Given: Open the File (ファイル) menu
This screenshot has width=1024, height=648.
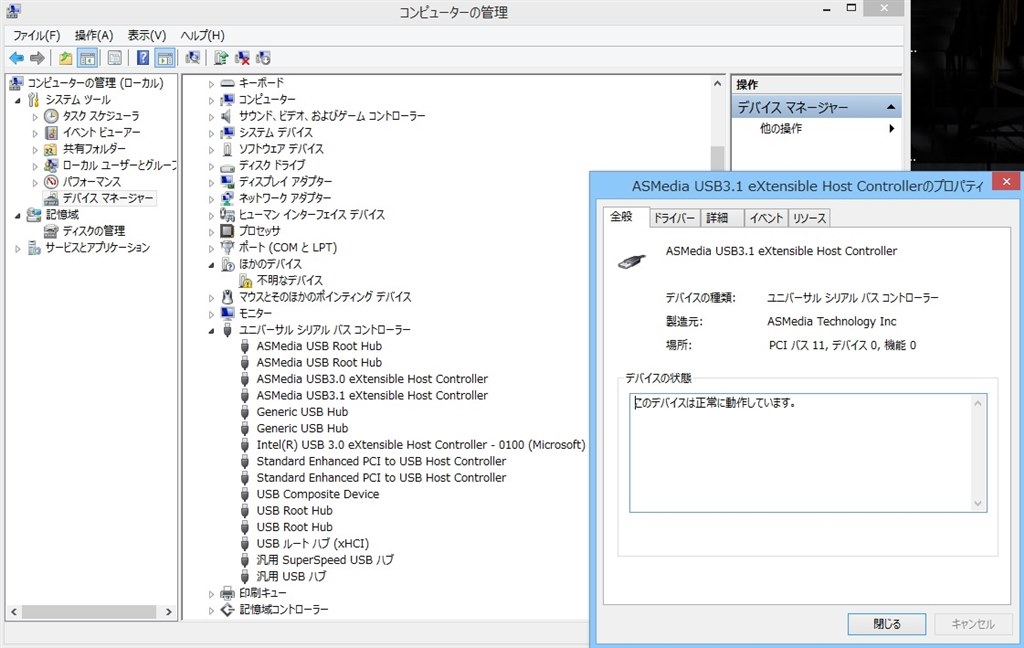Looking at the screenshot, I should [x=37, y=35].
